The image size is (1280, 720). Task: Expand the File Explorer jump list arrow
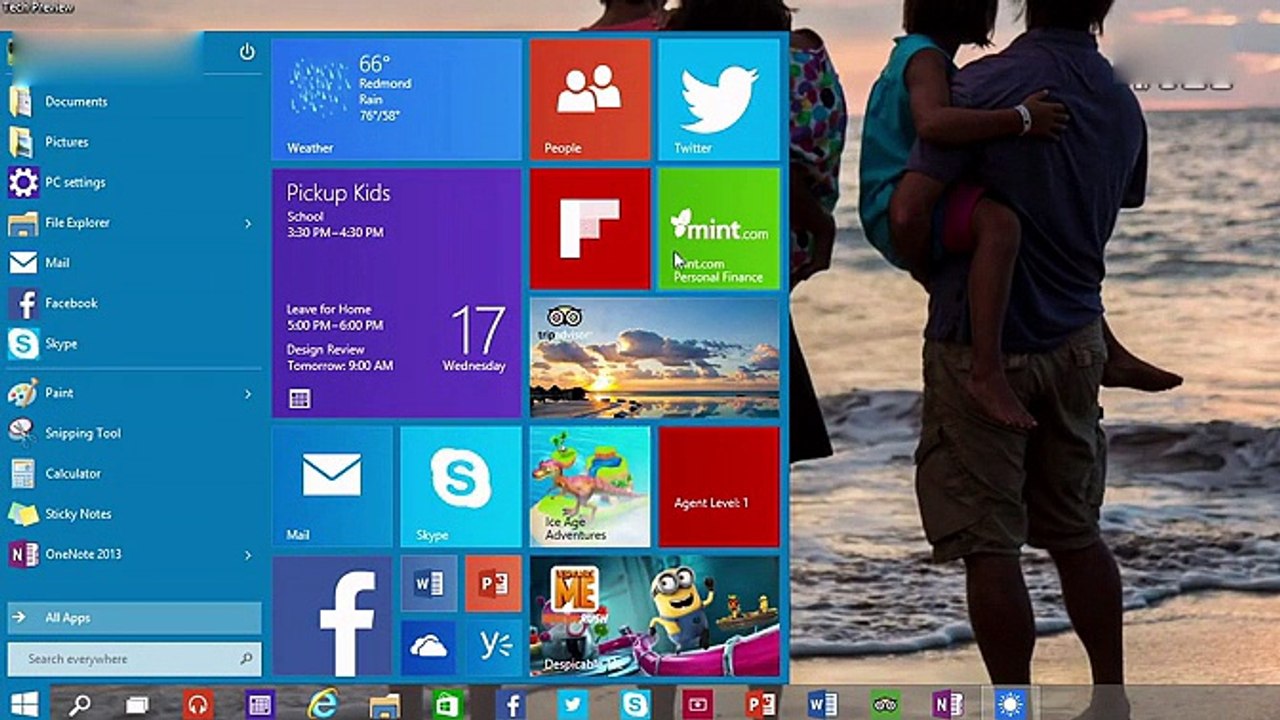point(248,223)
